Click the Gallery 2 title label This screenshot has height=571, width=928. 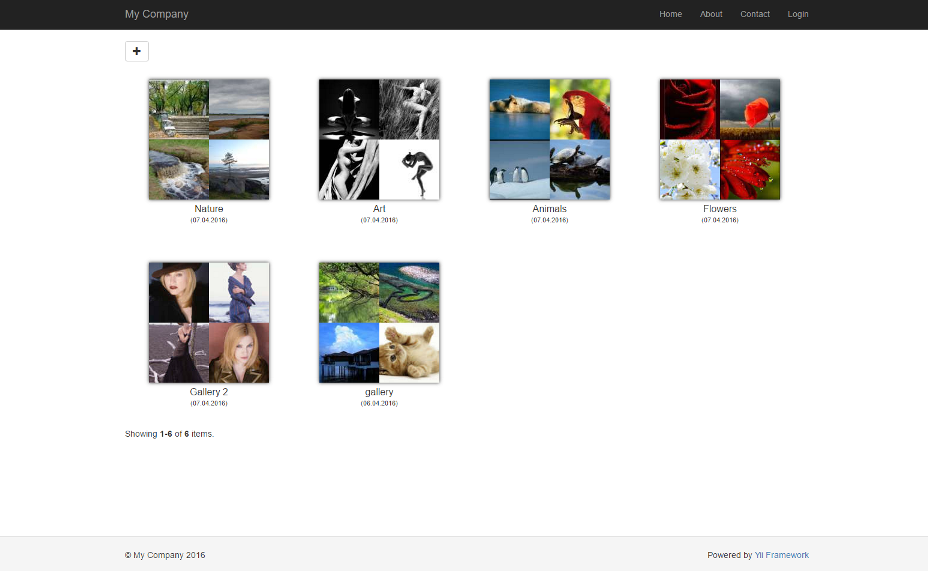pos(209,392)
